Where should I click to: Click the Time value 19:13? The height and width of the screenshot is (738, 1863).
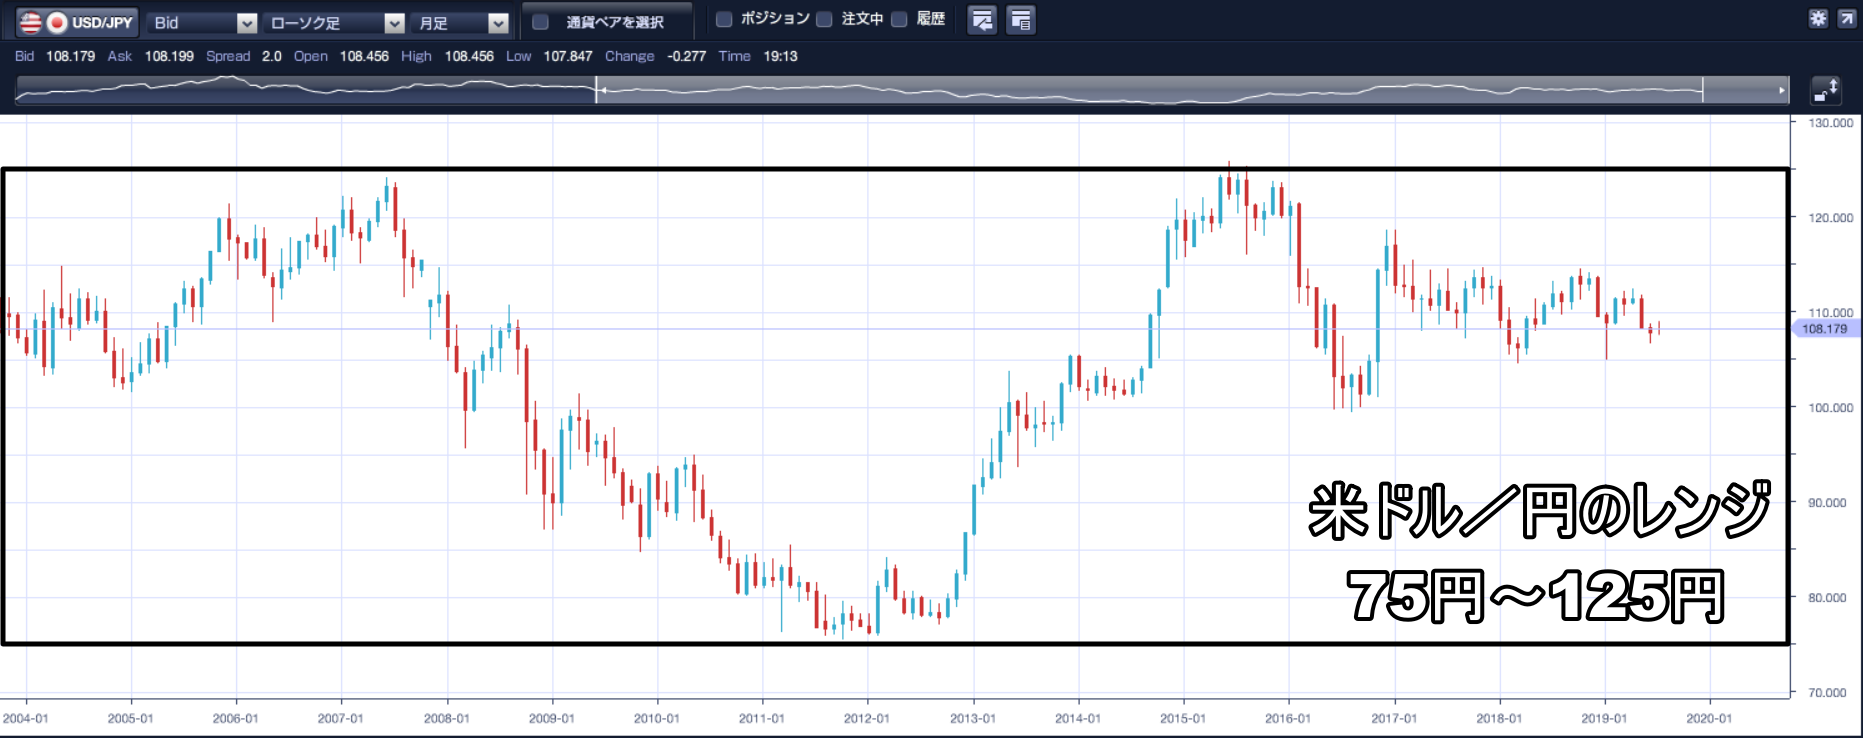coord(780,56)
